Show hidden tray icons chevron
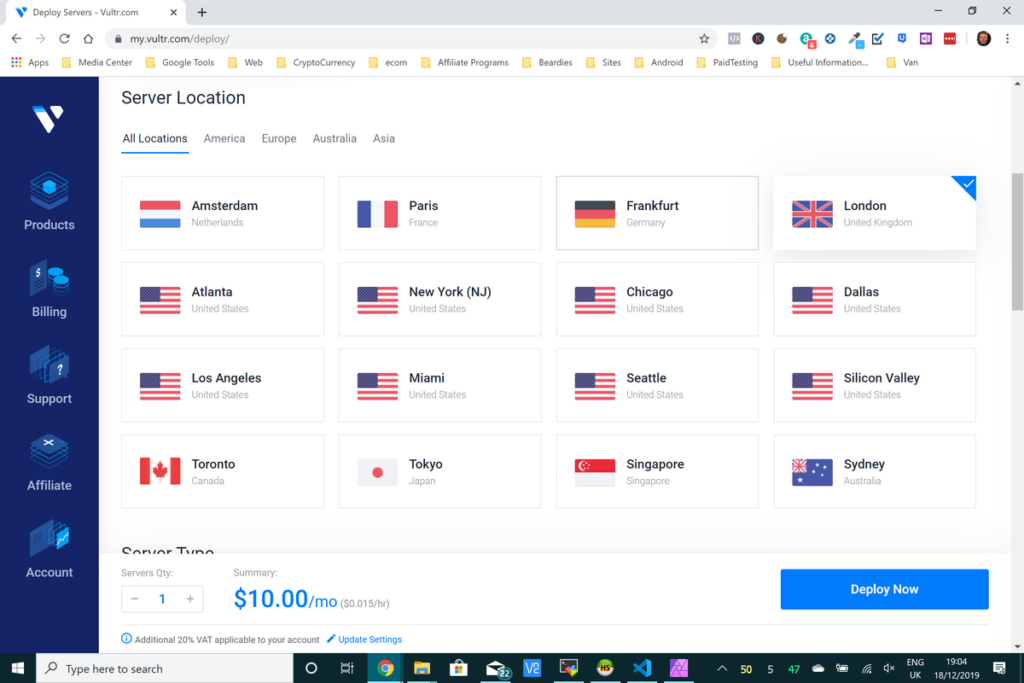 coord(722,668)
